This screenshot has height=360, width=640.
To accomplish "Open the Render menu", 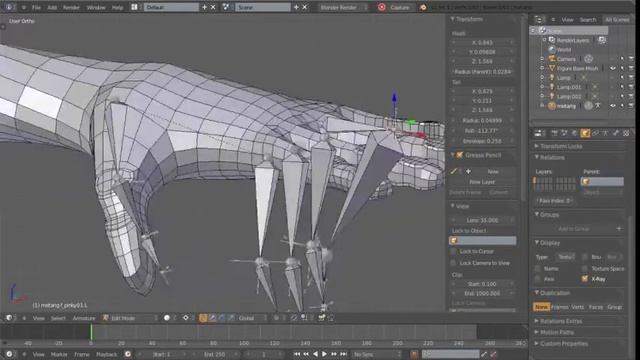I will click(x=71, y=7).
